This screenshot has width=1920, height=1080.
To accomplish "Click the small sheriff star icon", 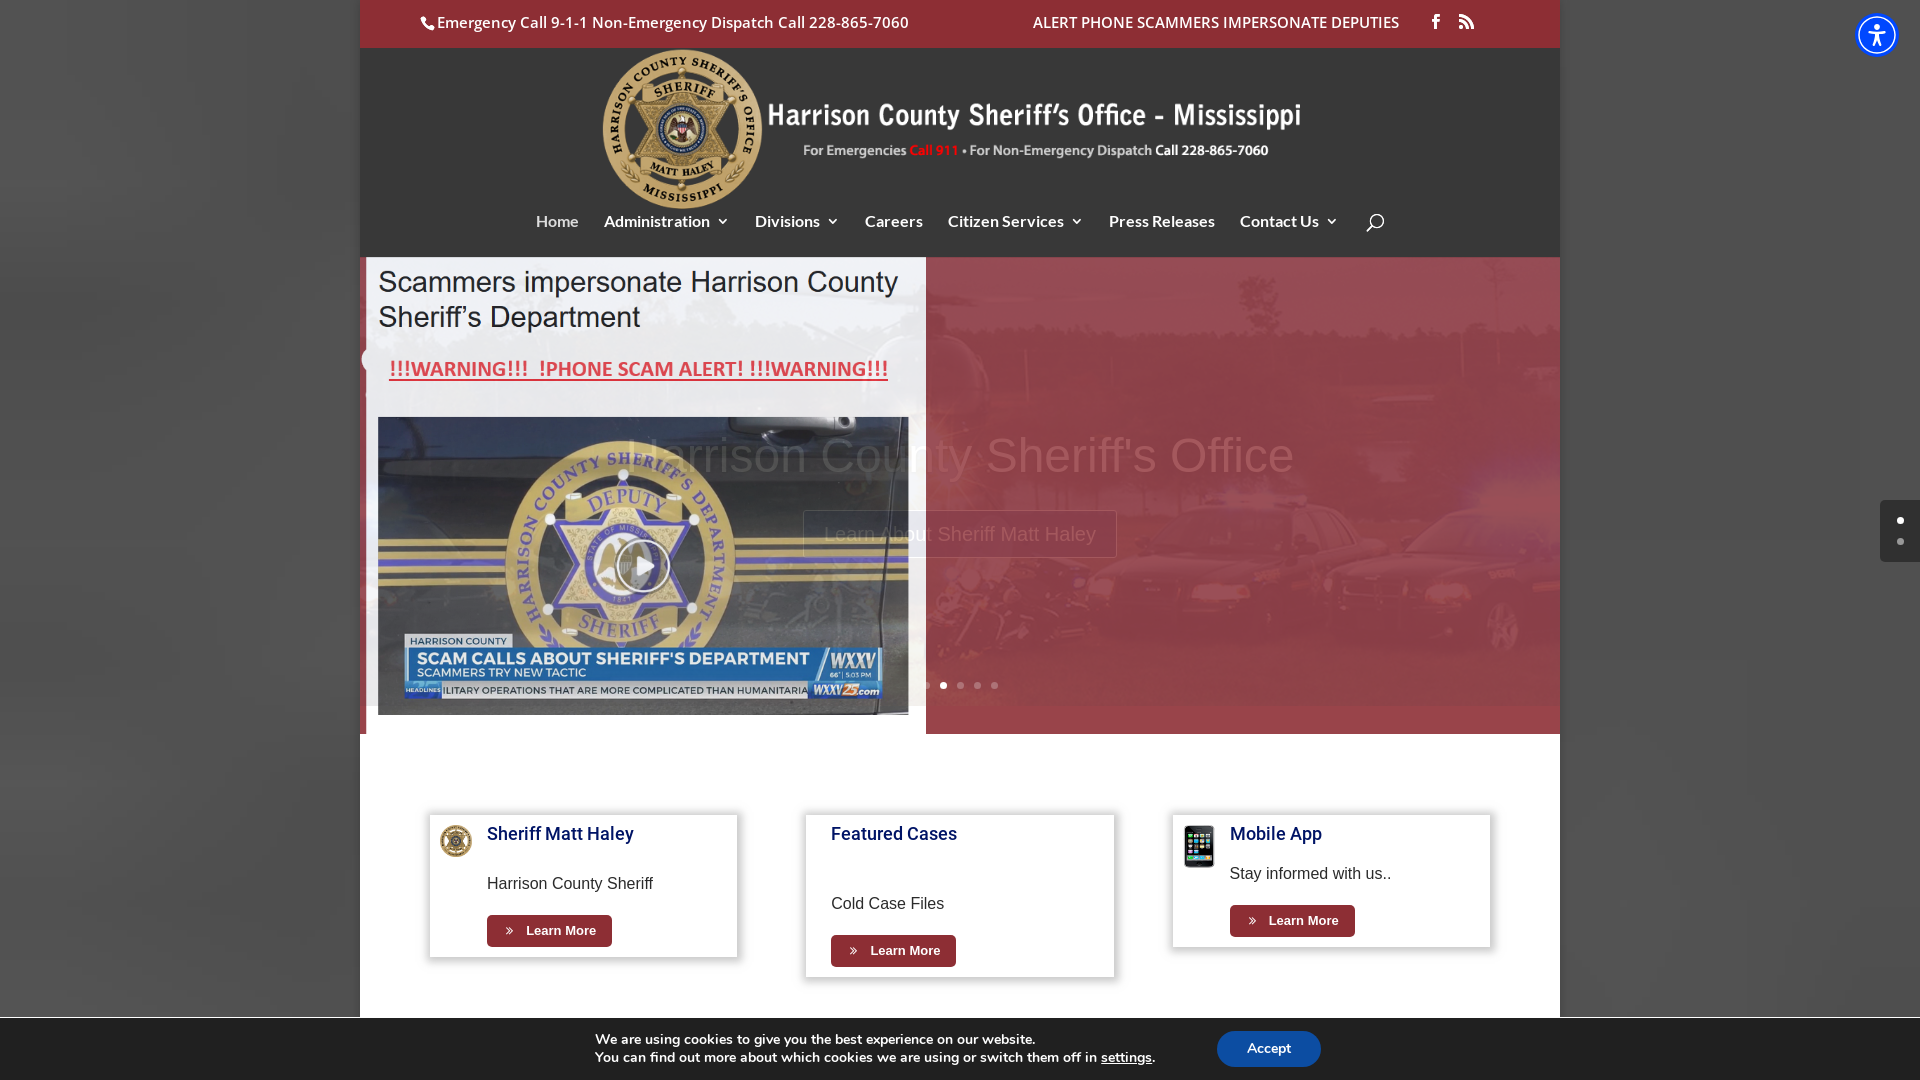I will pyautogui.click(x=456, y=841).
